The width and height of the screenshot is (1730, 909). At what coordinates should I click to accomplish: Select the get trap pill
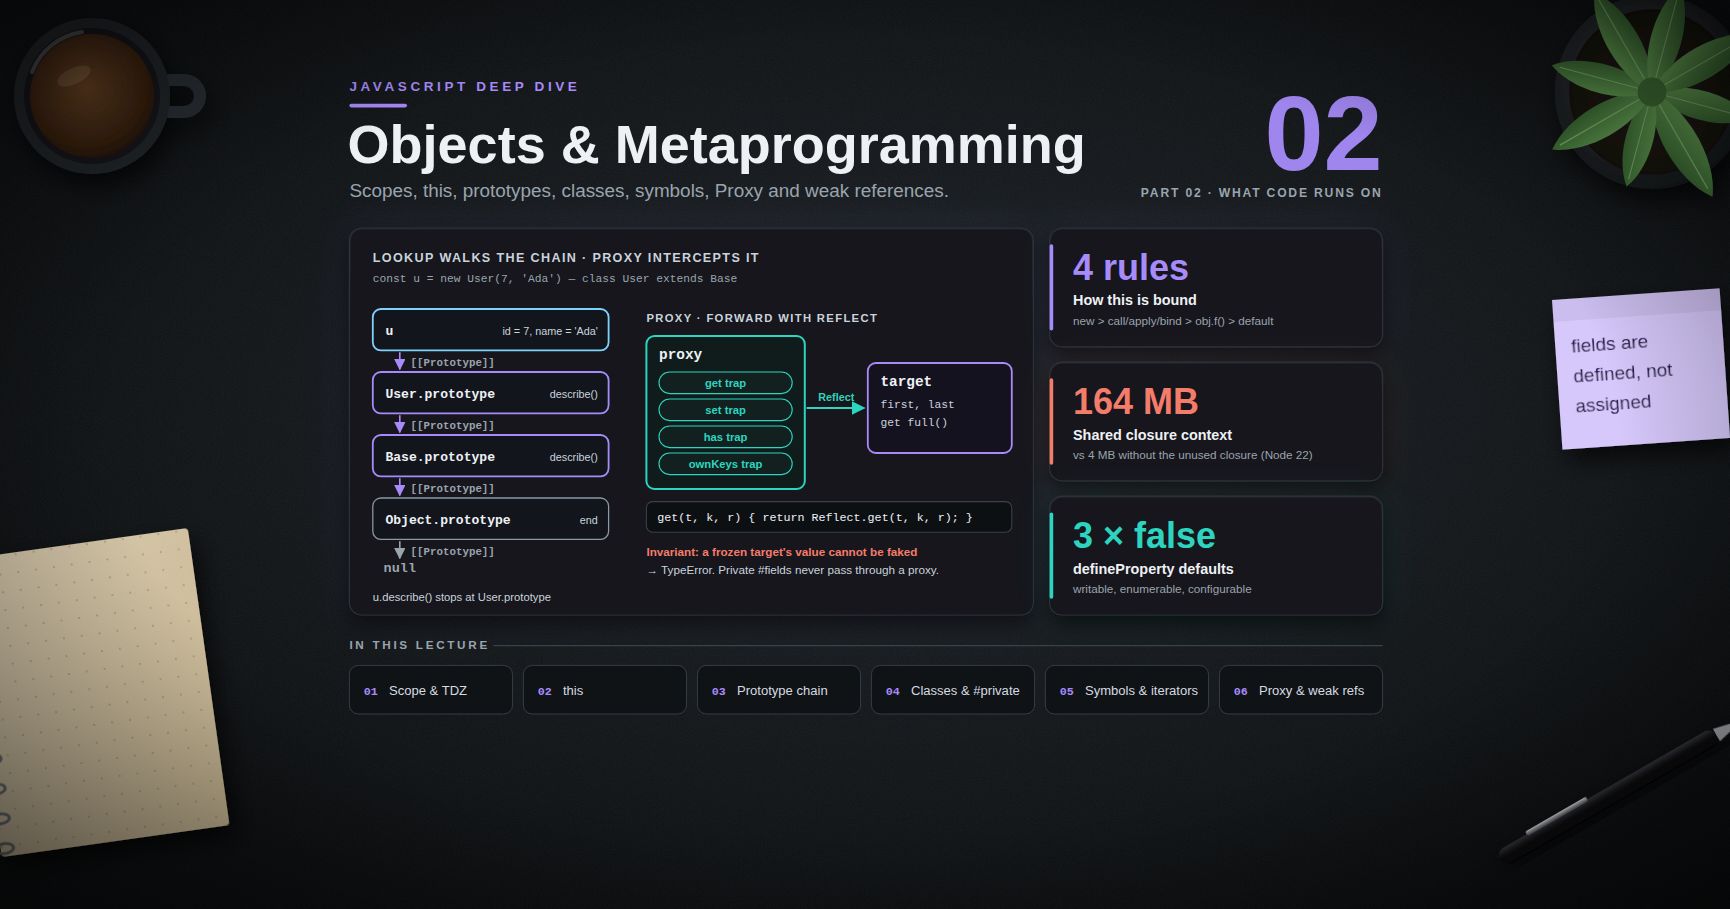click(x=725, y=383)
